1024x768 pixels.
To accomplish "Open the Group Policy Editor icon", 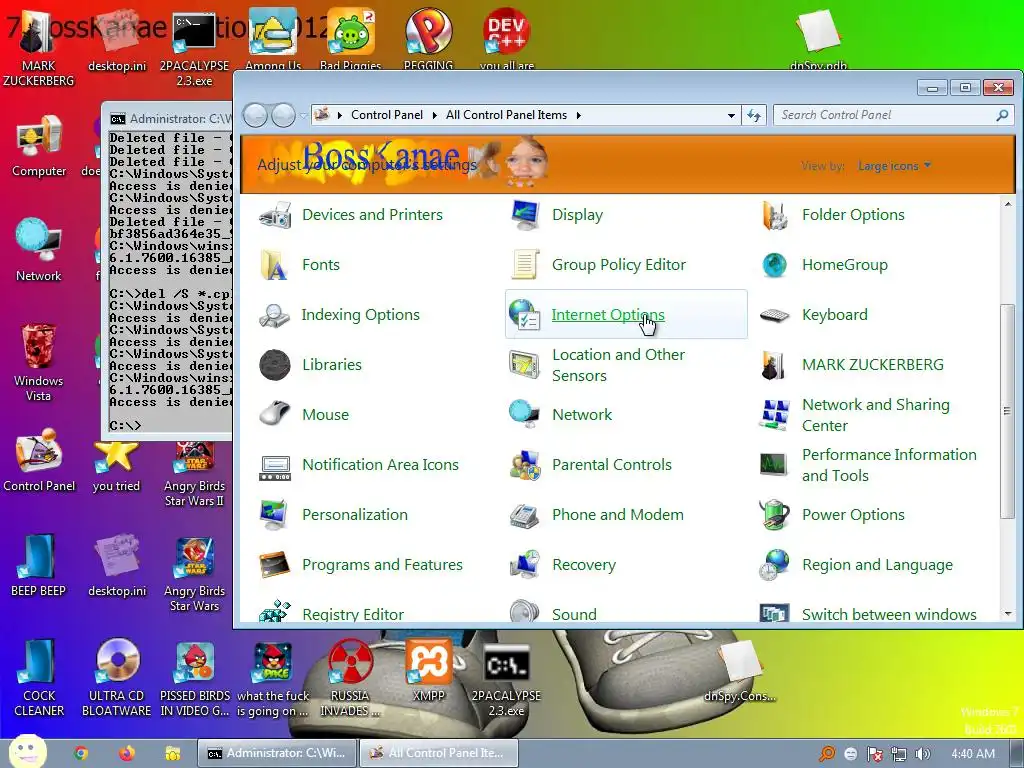I will (x=525, y=265).
